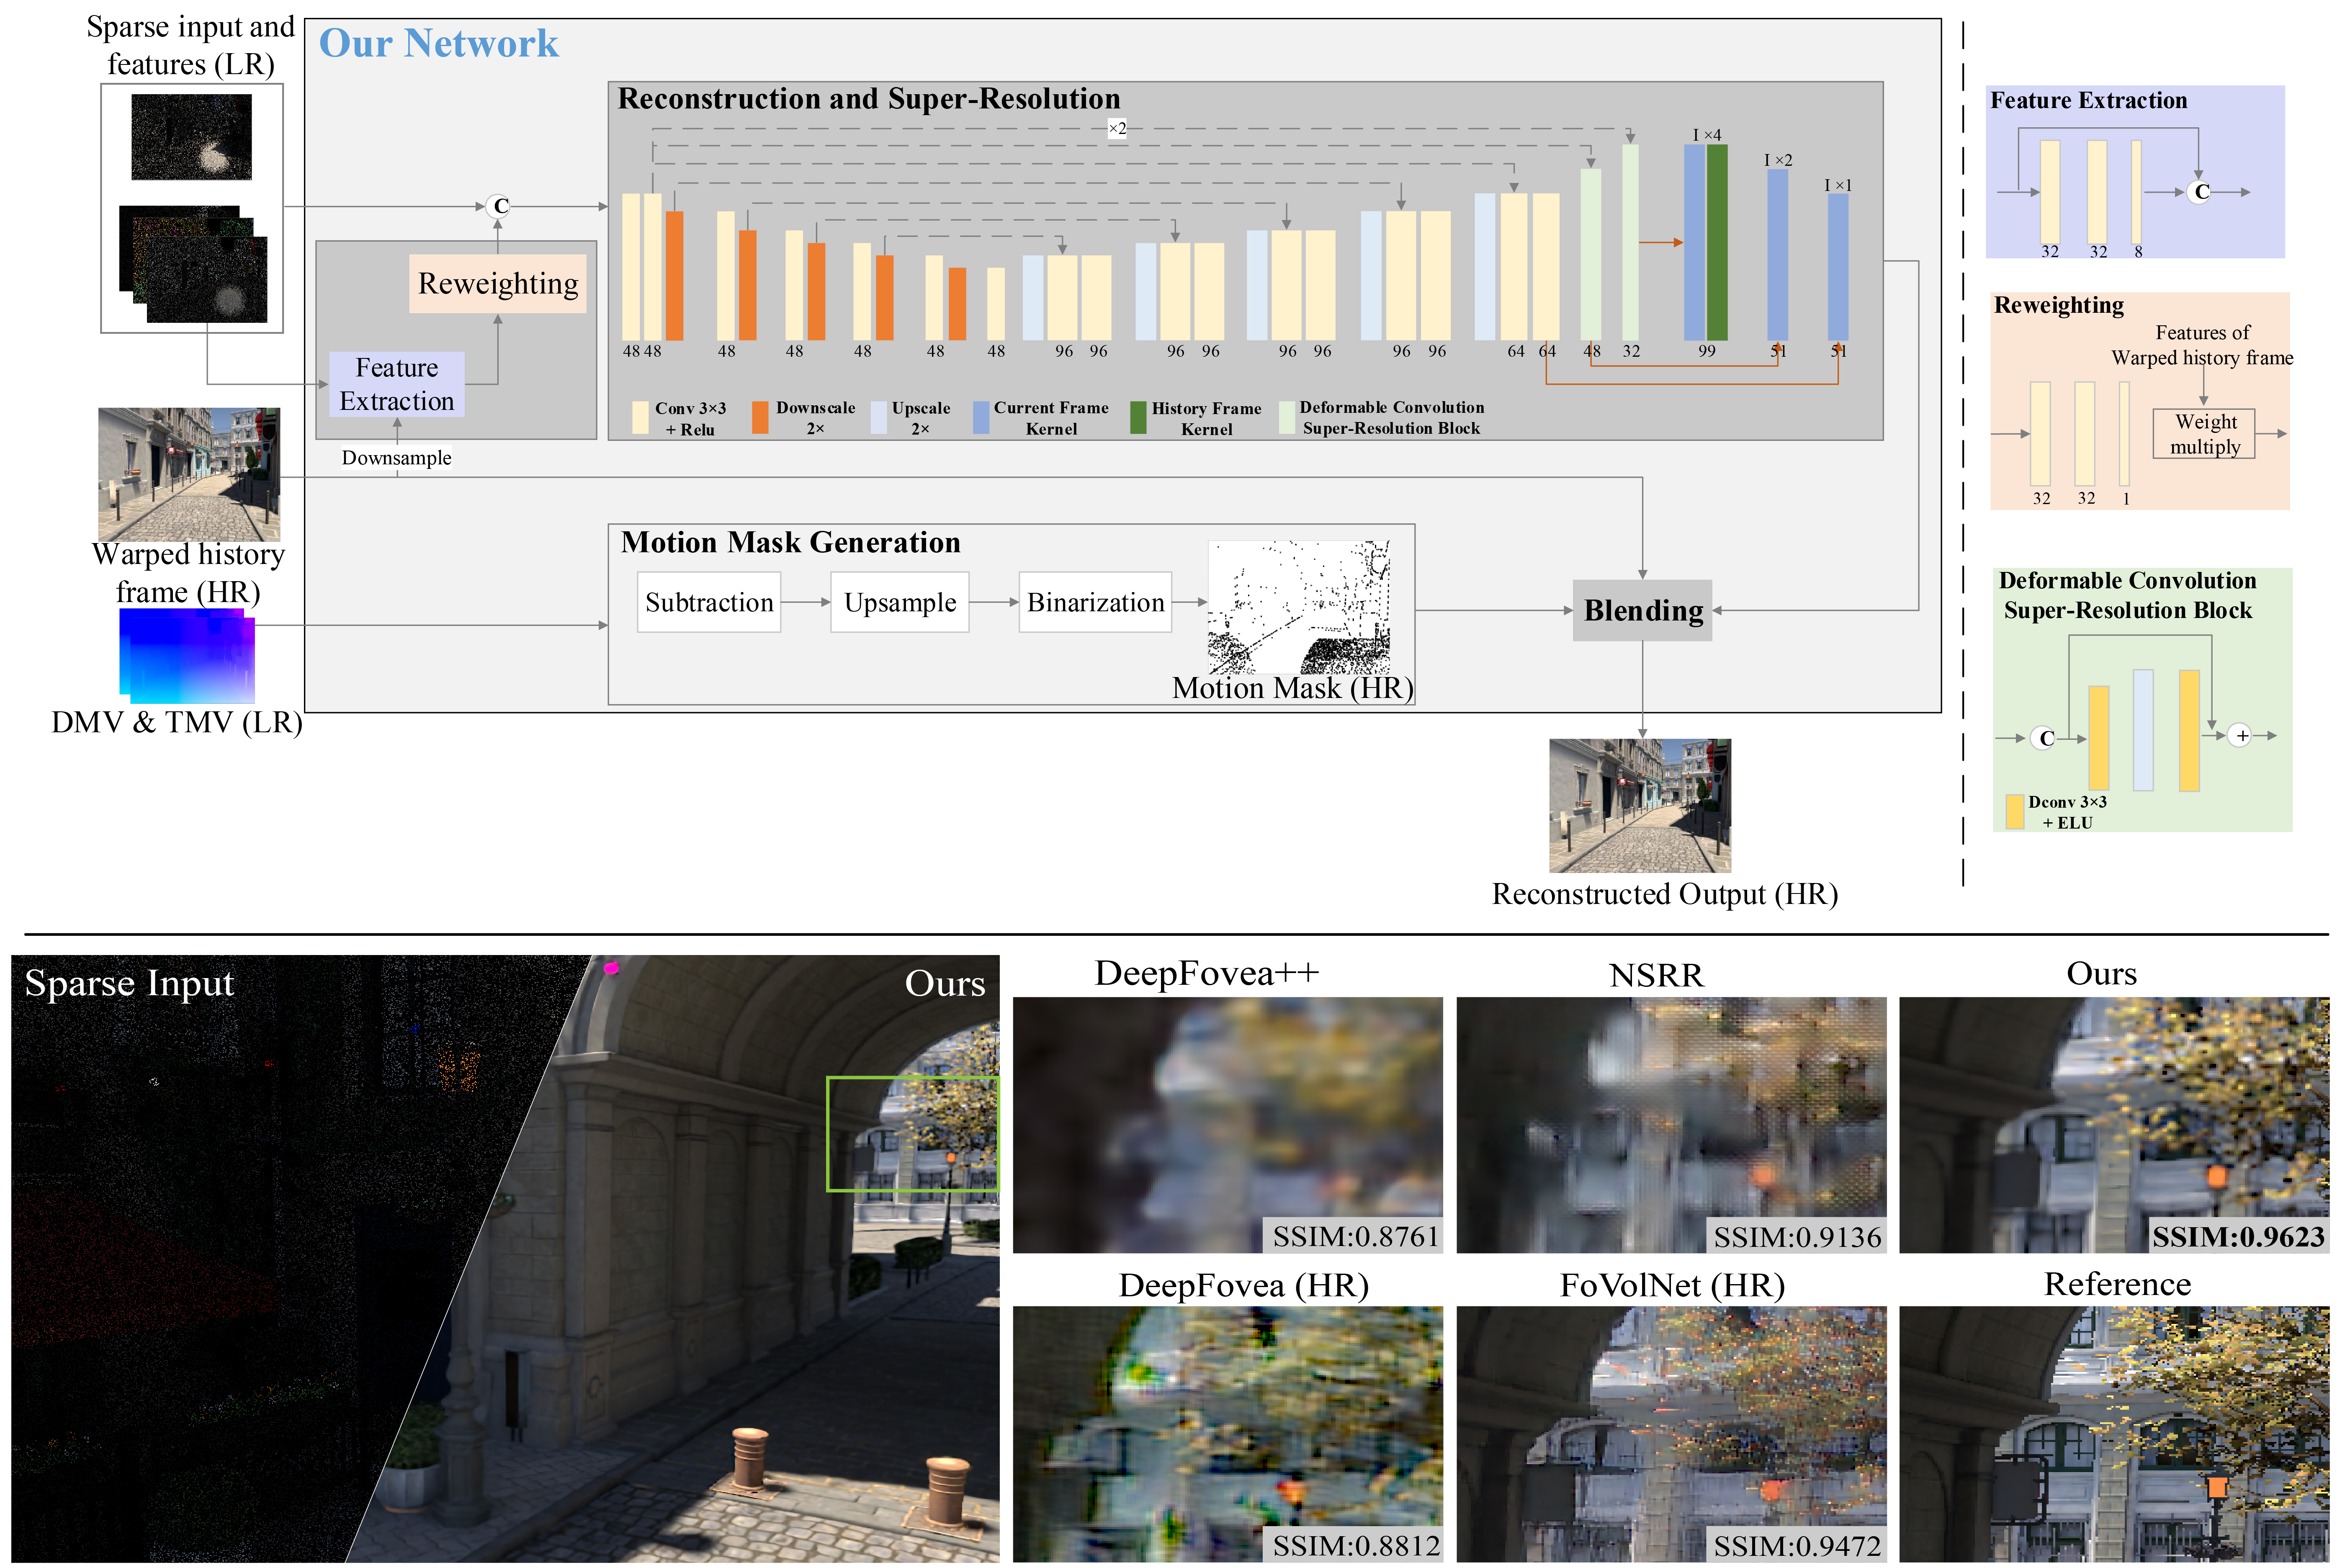This screenshot has width=2345, height=1568.
Task: Click the Reweighting module in network
Action: click(x=497, y=284)
